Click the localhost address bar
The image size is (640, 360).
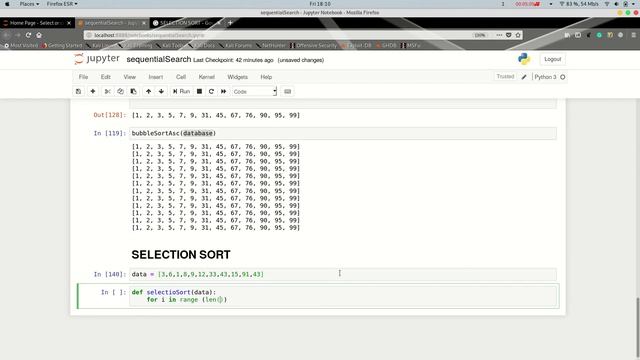point(278,35)
